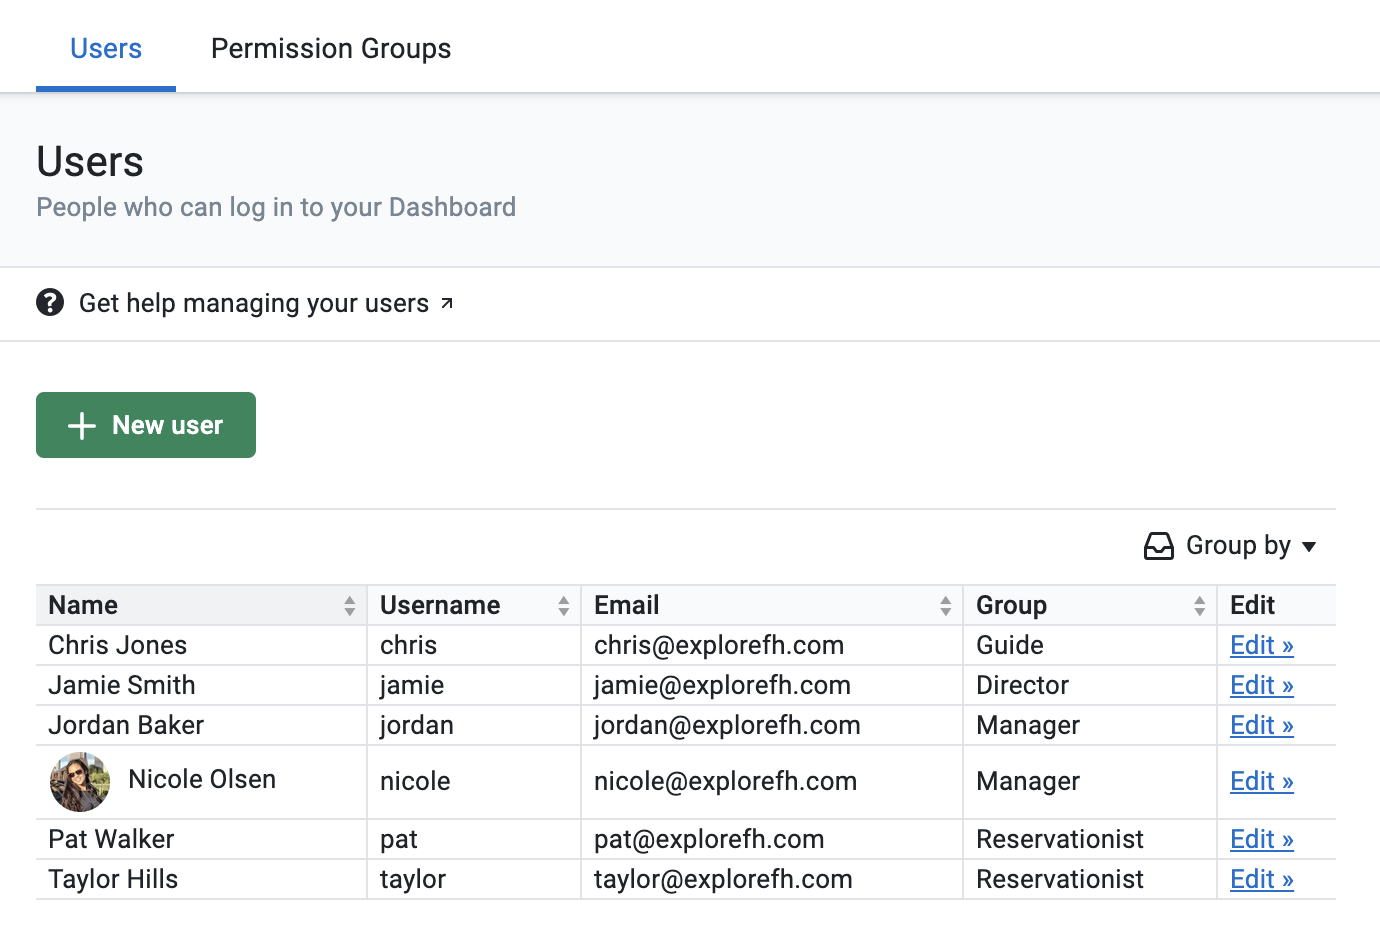
Task: Edit the Nicole Olsen account
Action: click(x=1261, y=781)
